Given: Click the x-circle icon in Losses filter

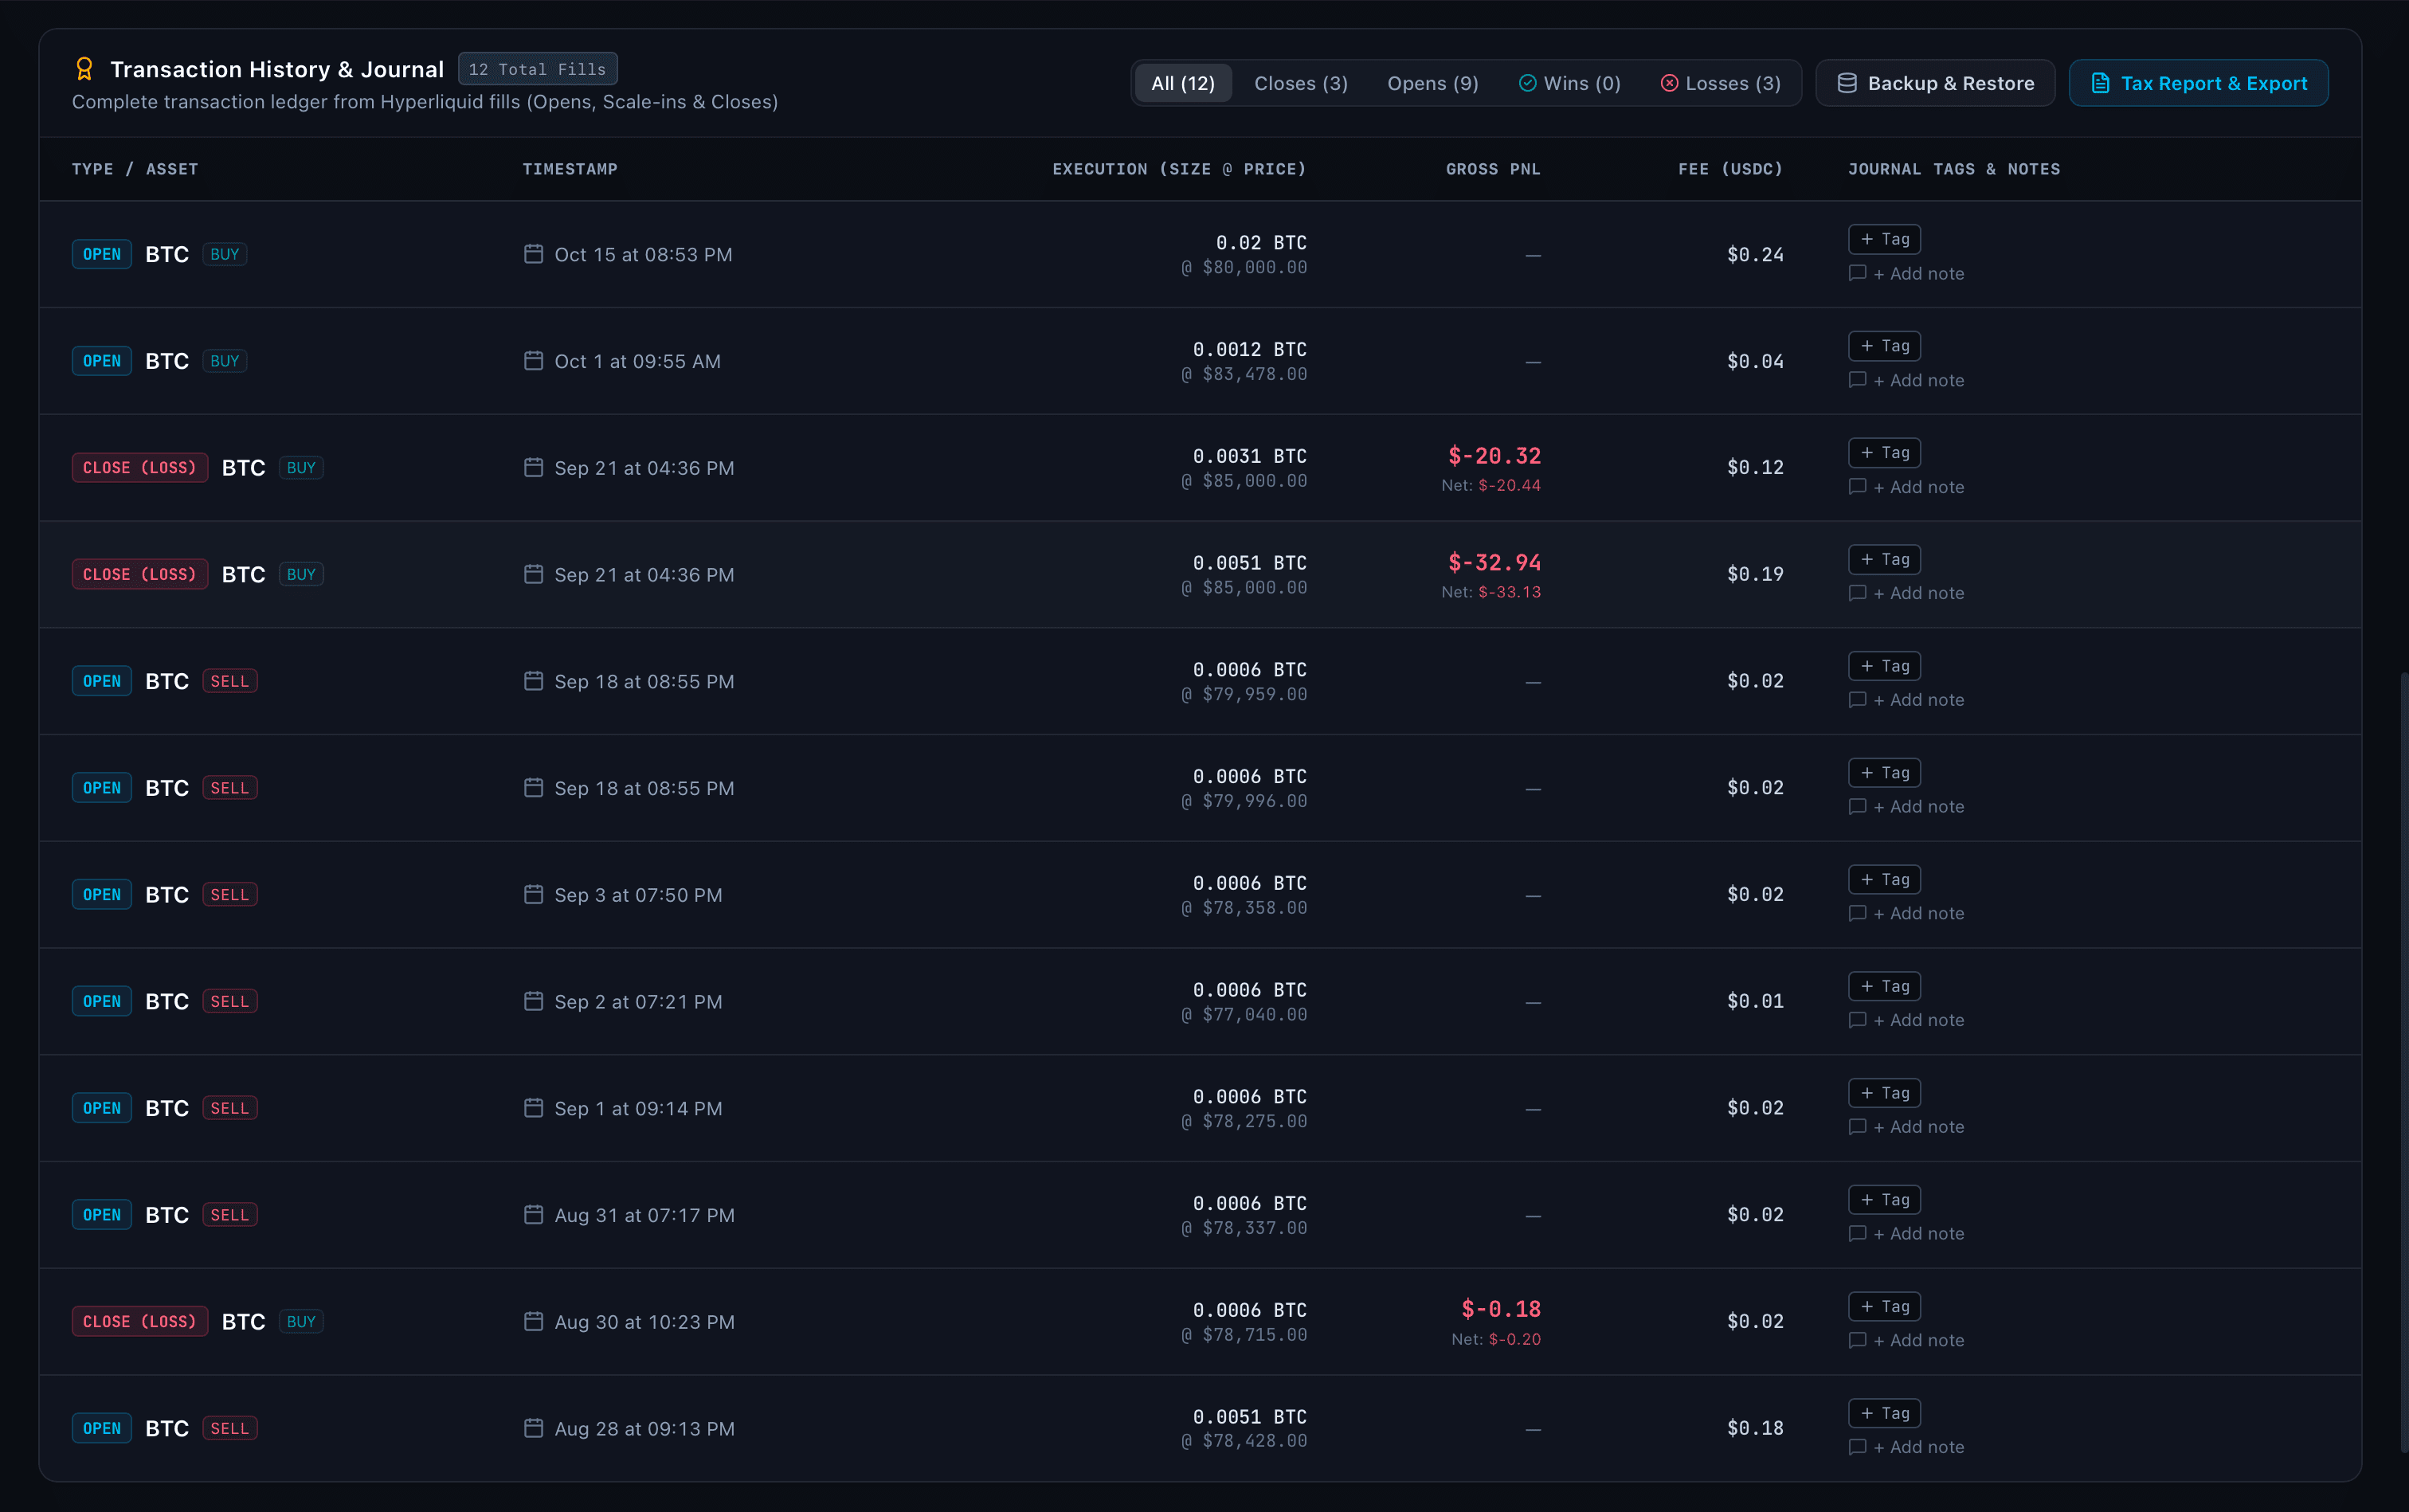Looking at the screenshot, I should click(1669, 83).
